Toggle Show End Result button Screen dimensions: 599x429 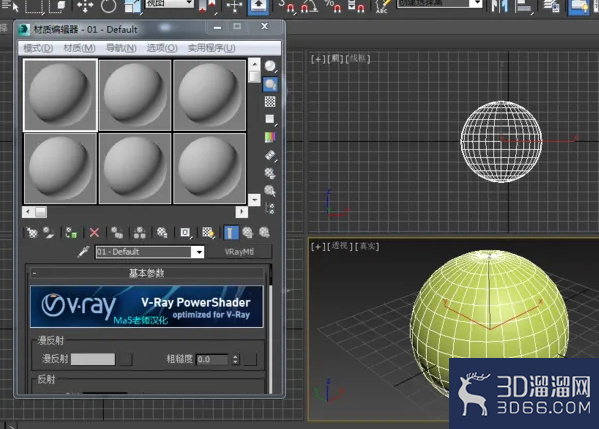tap(231, 232)
